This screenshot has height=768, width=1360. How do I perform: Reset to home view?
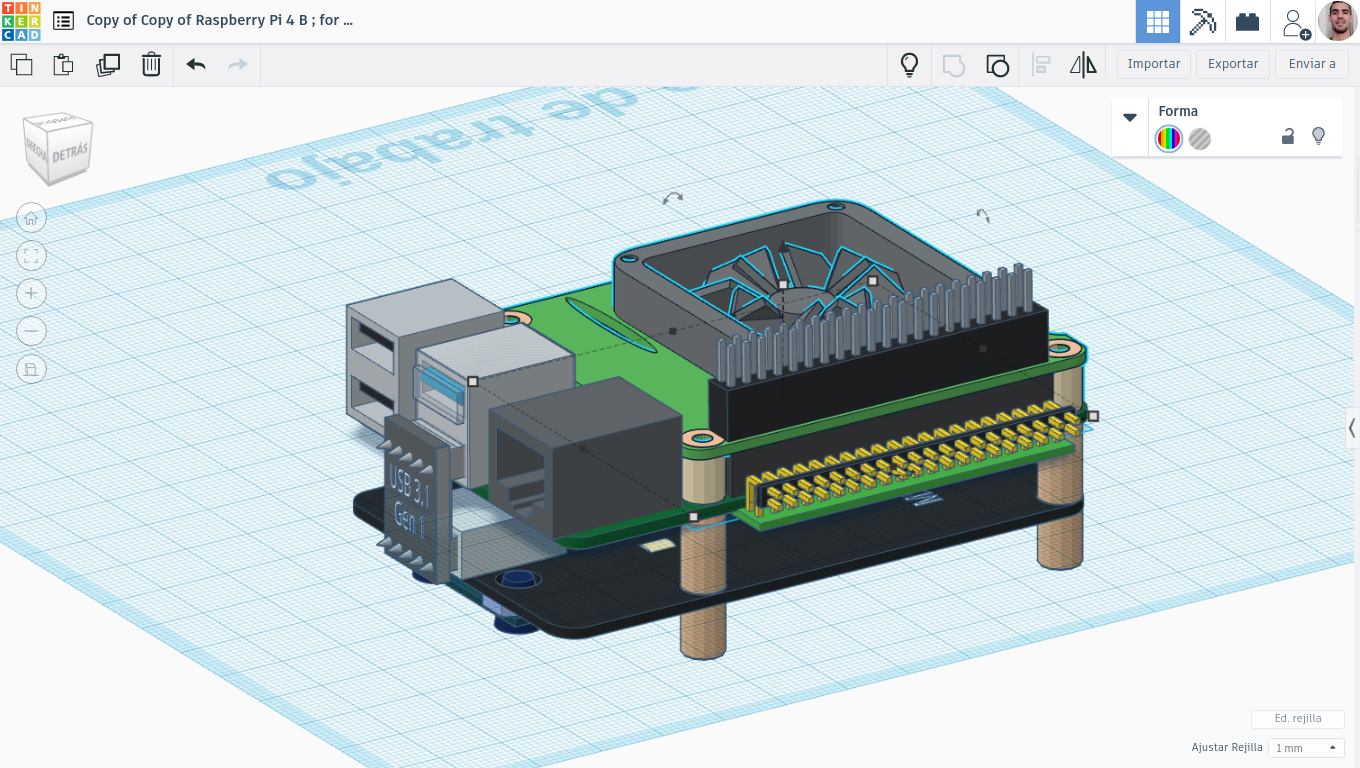click(x=31, y=218)
